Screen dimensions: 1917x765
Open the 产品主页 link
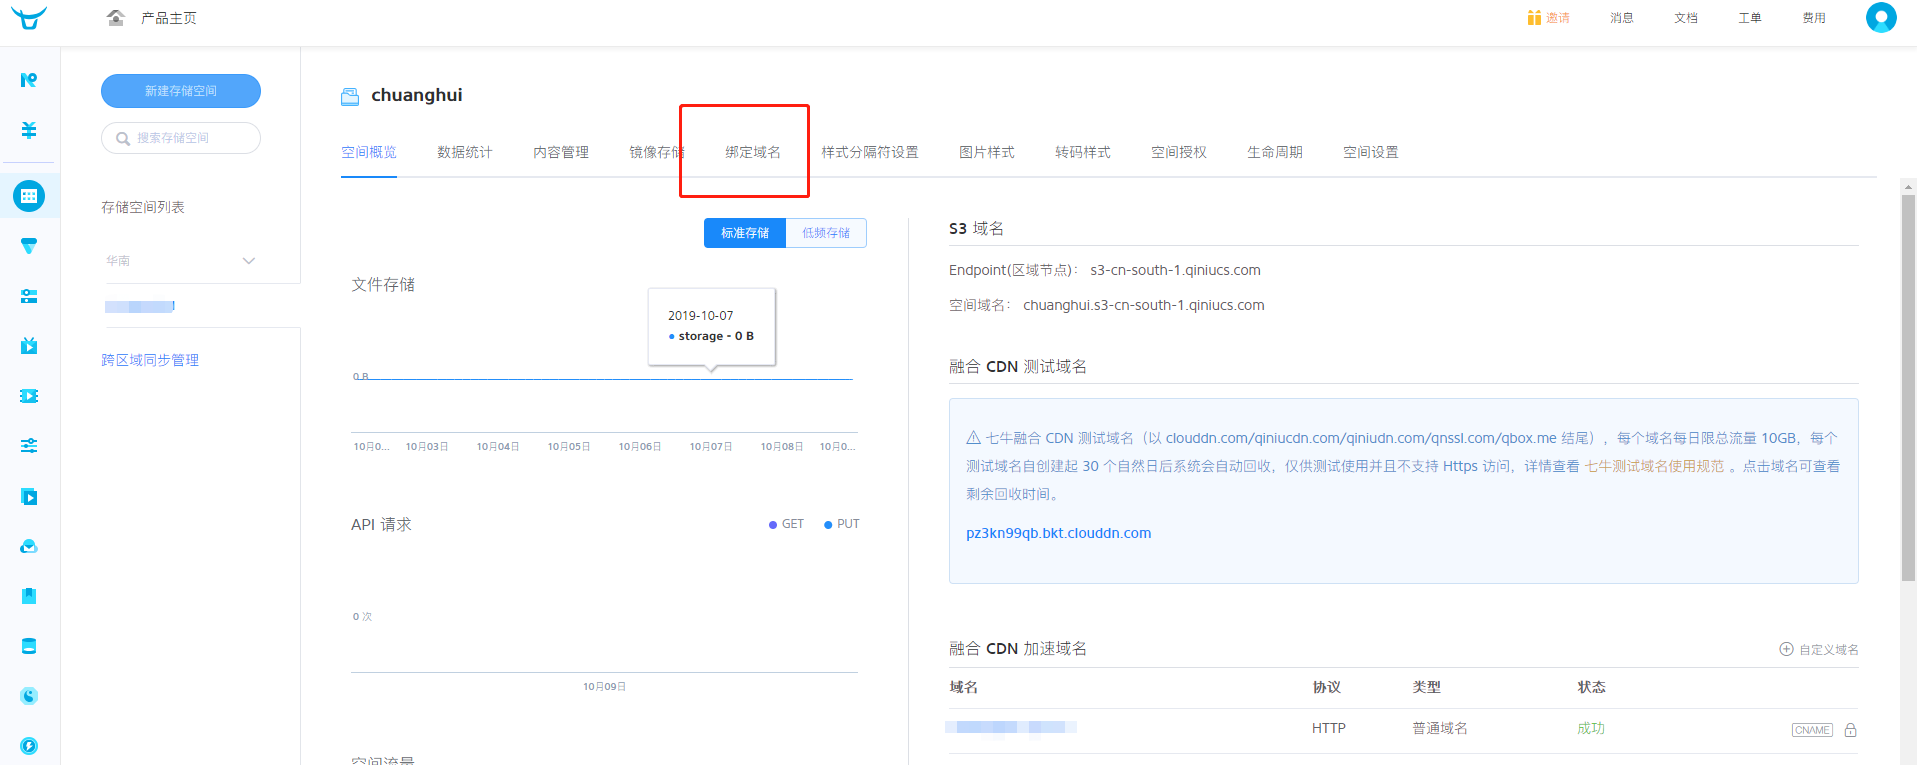pos(169,18)
